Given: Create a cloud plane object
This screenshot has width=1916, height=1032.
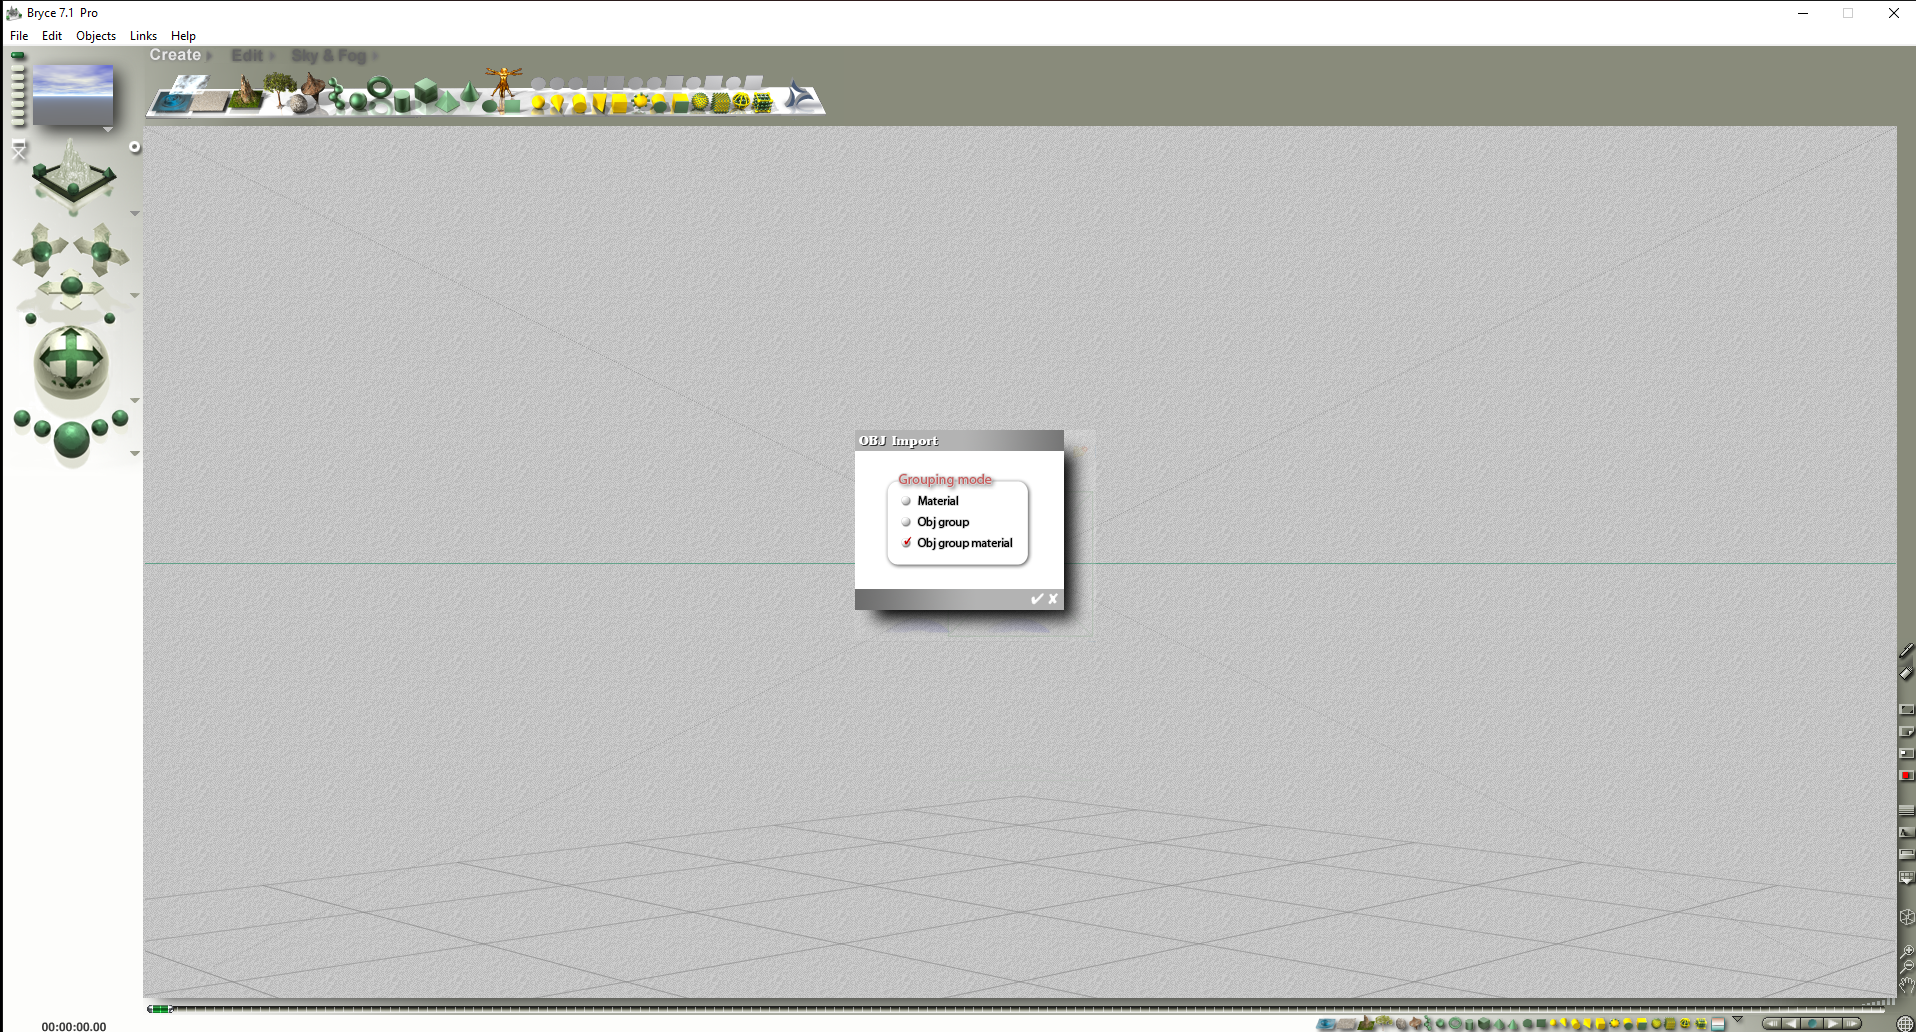Looking at the screenshot, I should (189, 84).
